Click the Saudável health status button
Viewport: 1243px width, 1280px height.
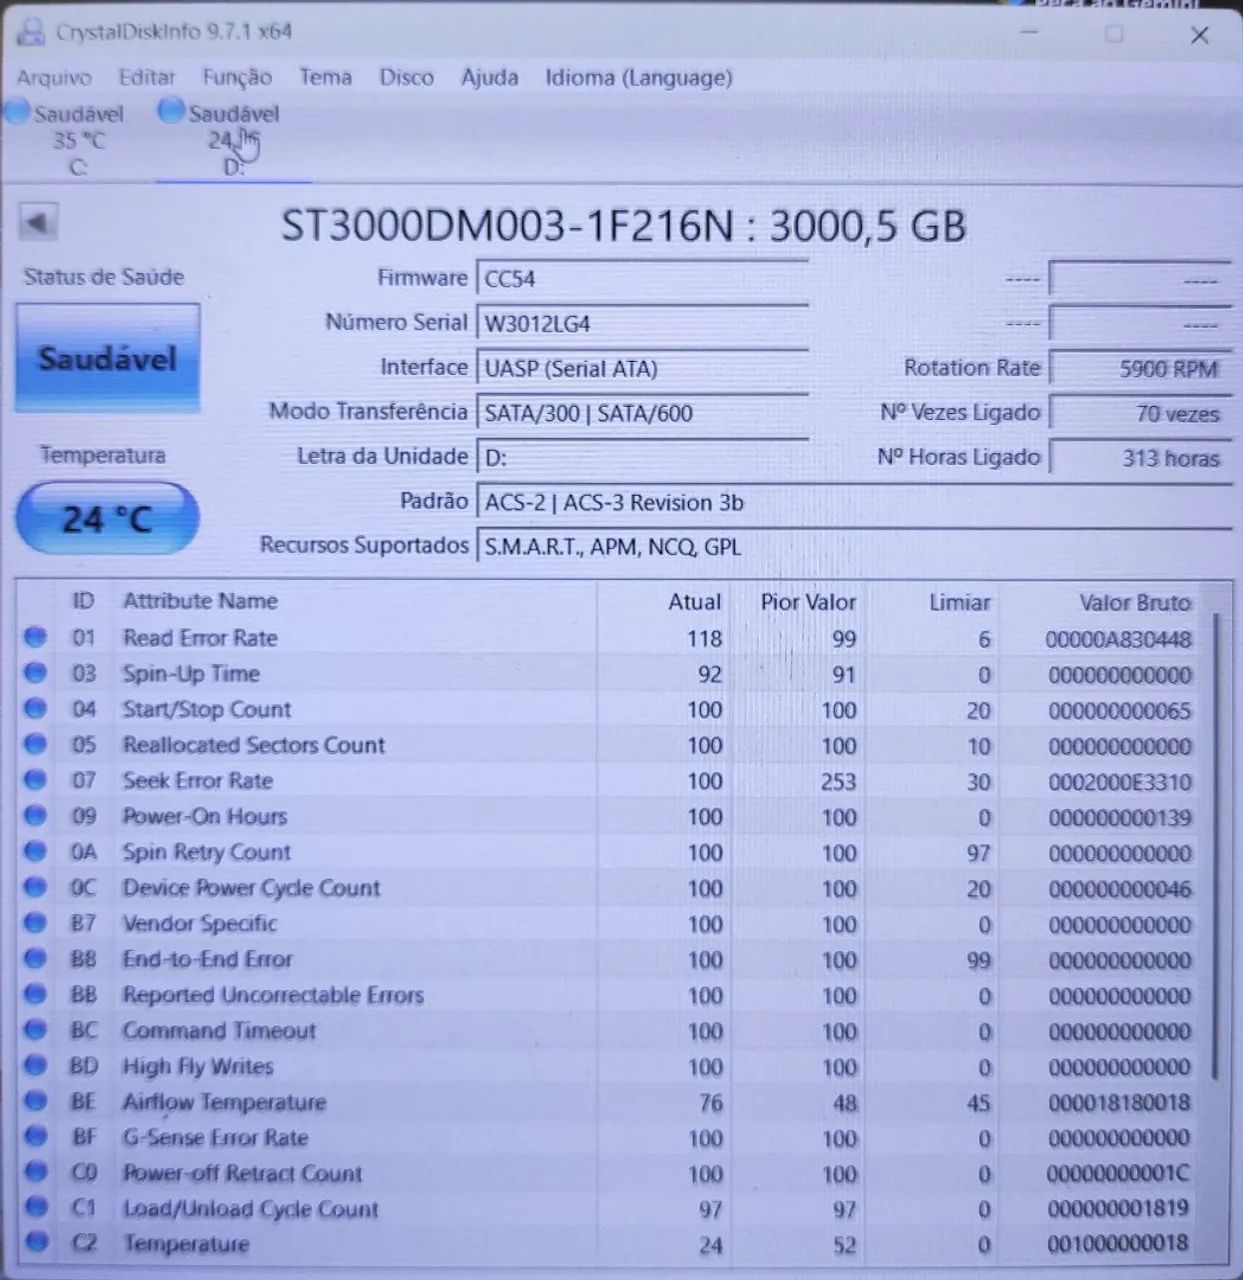click(108, 358)
